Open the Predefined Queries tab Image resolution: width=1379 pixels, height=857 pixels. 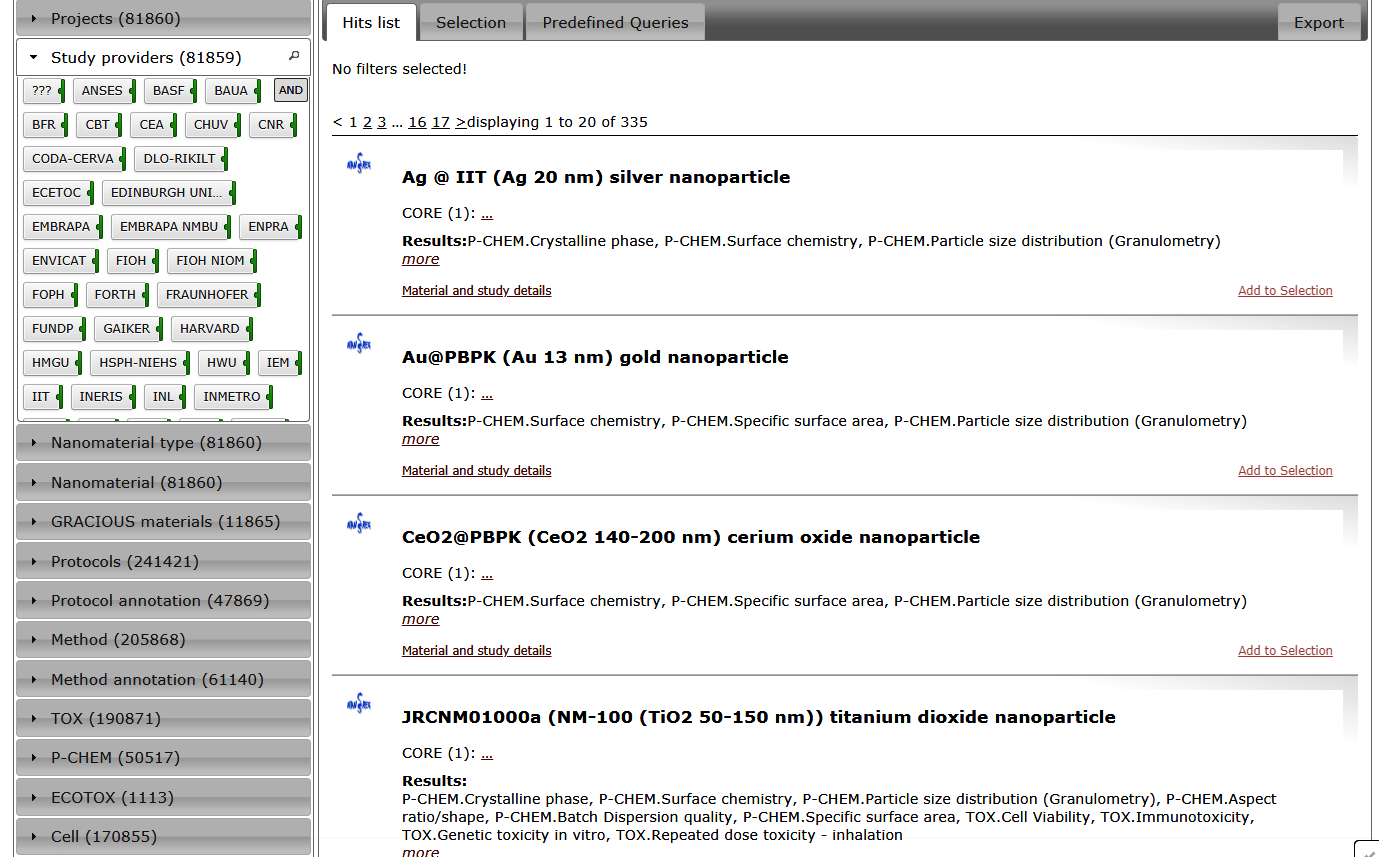[615, 23]
